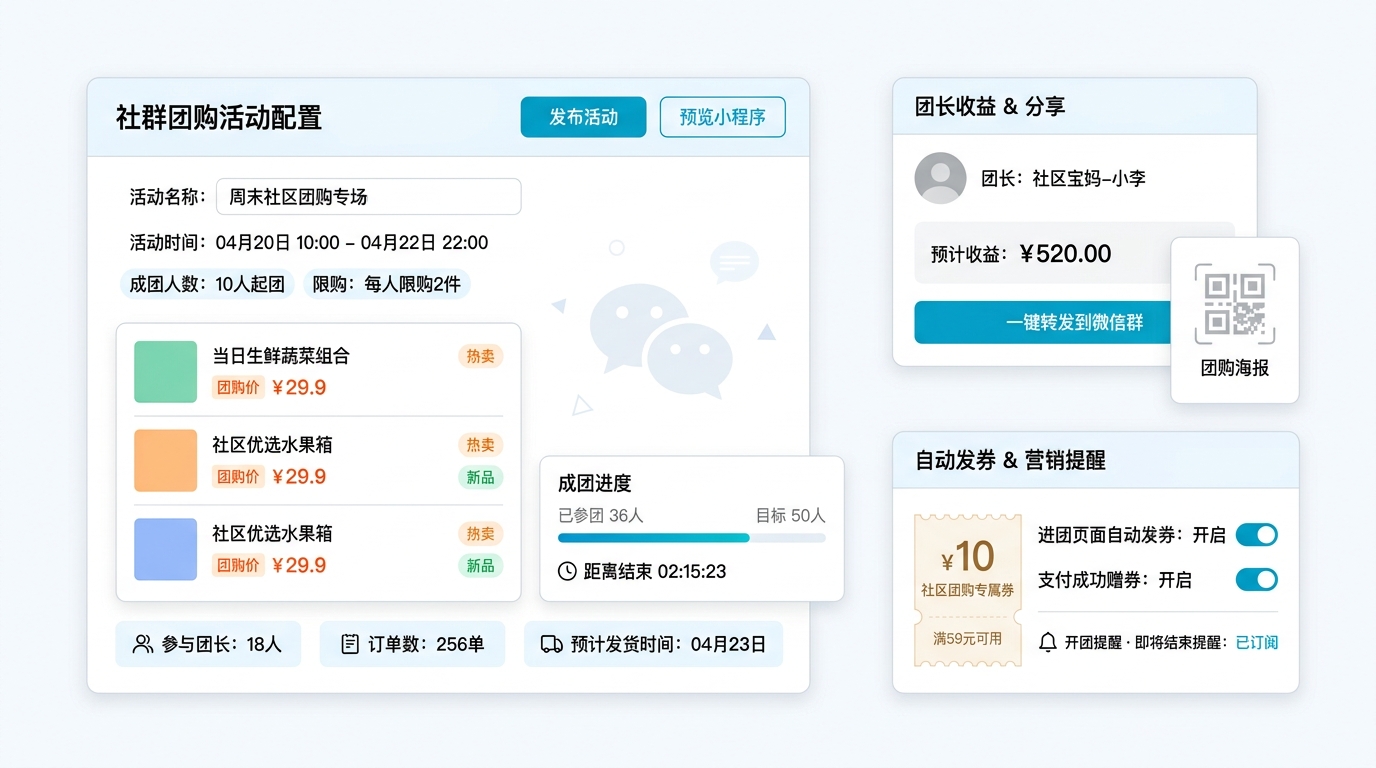Viewport: 1376px width, 768px height.
Task: Disable the 支付成功赠券 switch
Action: click(1256, 580)
